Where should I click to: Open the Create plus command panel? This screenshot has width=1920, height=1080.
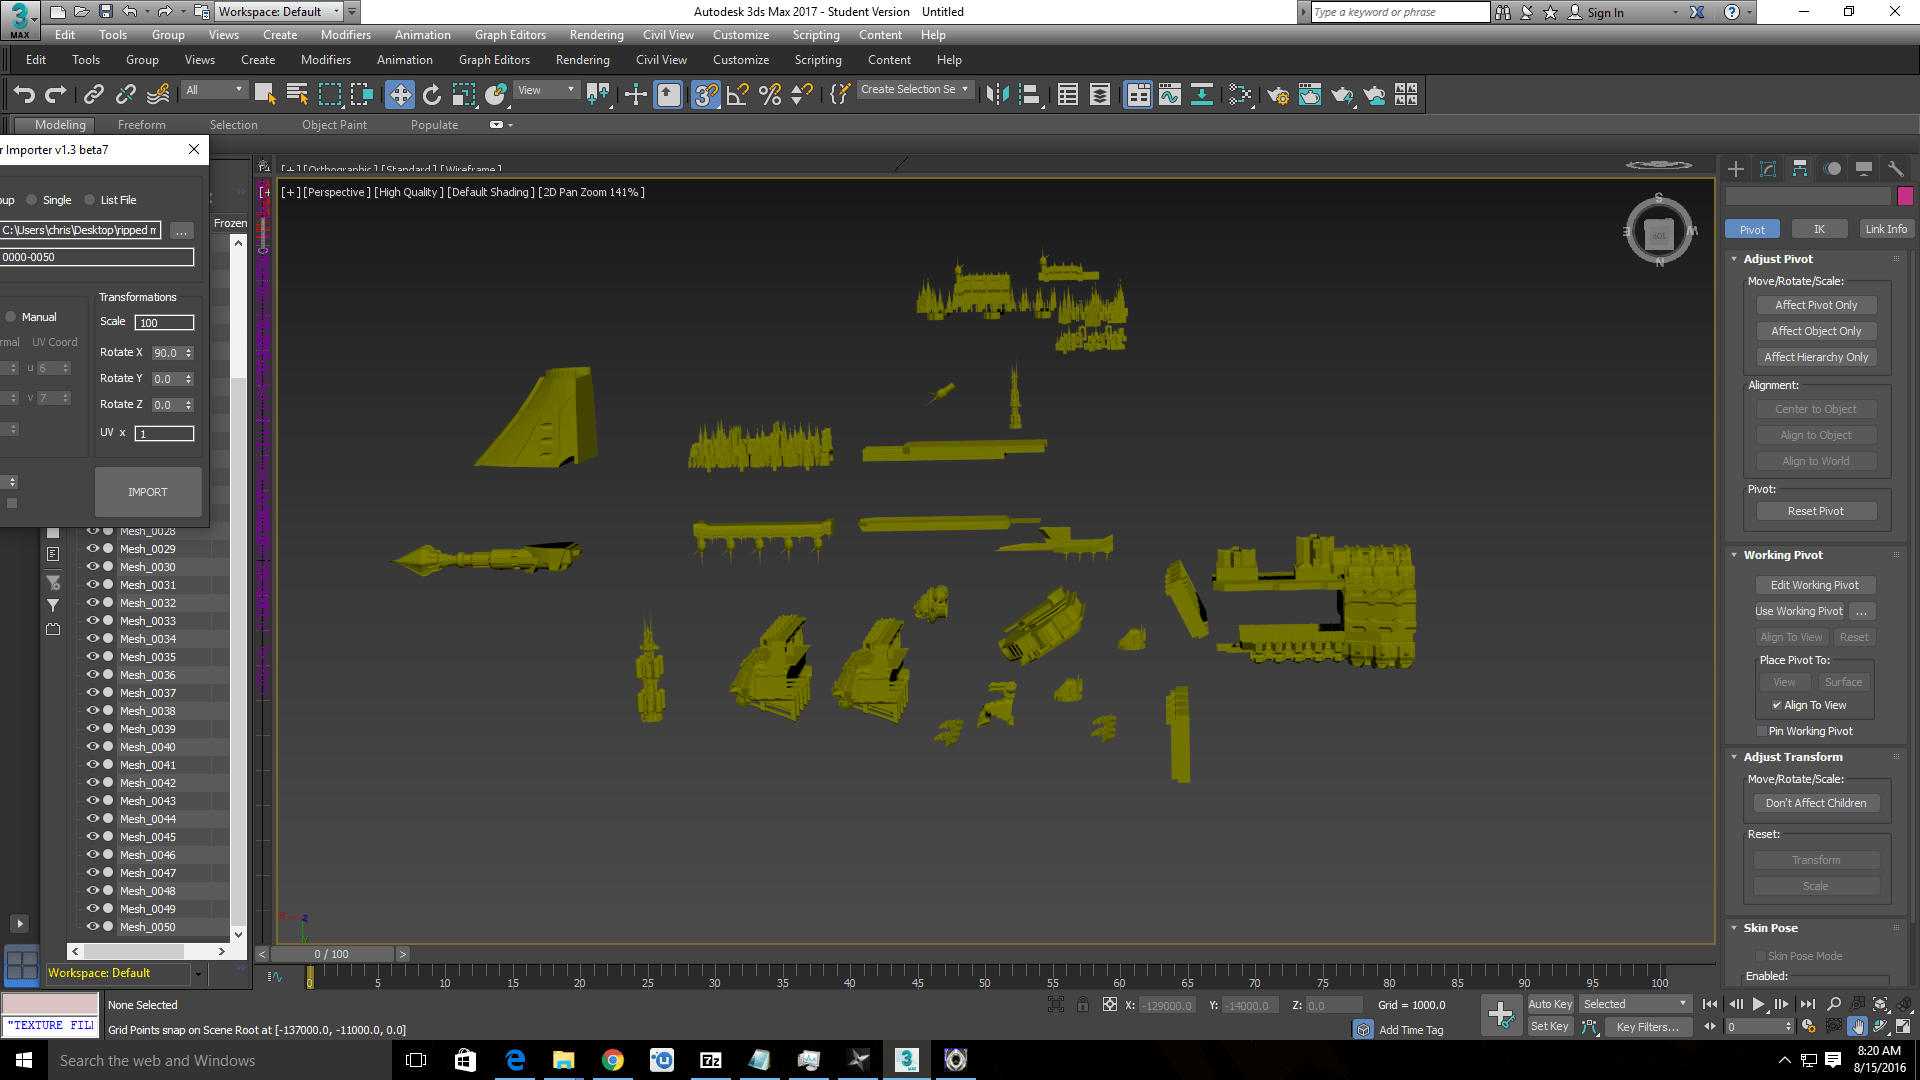point(1736,169)
